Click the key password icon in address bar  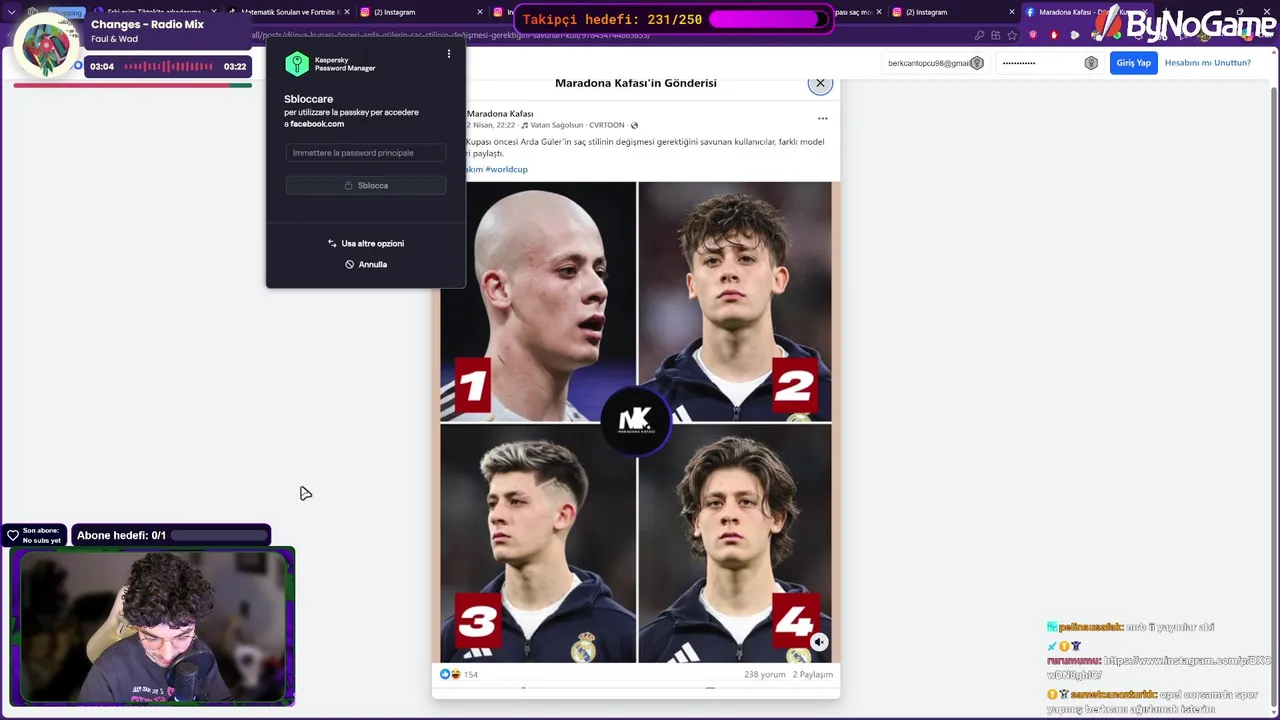[x=979, y=35]
